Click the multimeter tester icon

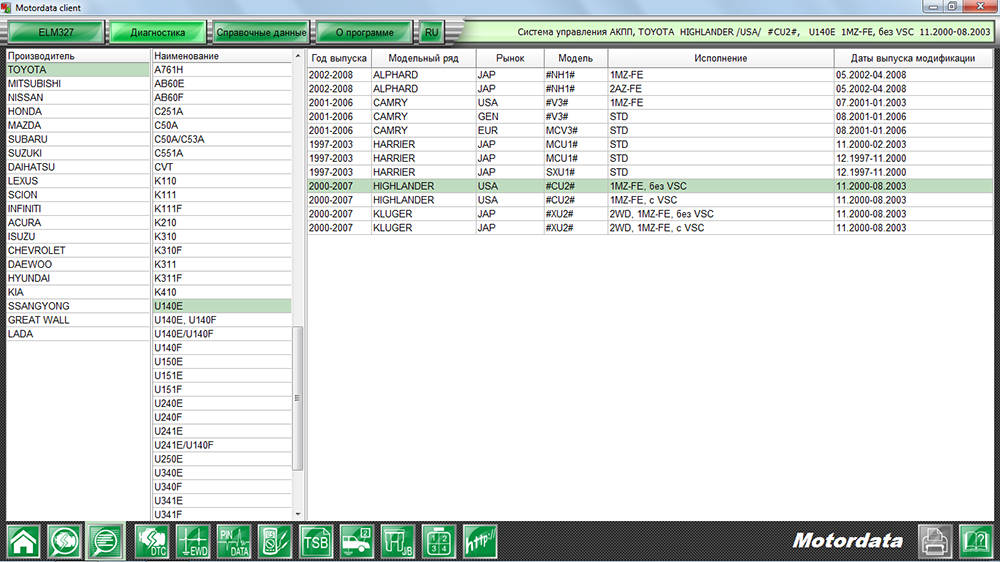275,541
